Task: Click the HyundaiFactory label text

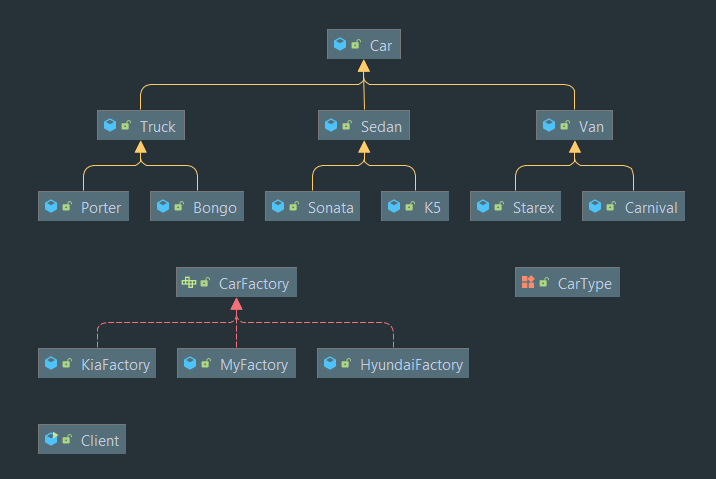Action: pyautogui.click(x=411, y=365)
